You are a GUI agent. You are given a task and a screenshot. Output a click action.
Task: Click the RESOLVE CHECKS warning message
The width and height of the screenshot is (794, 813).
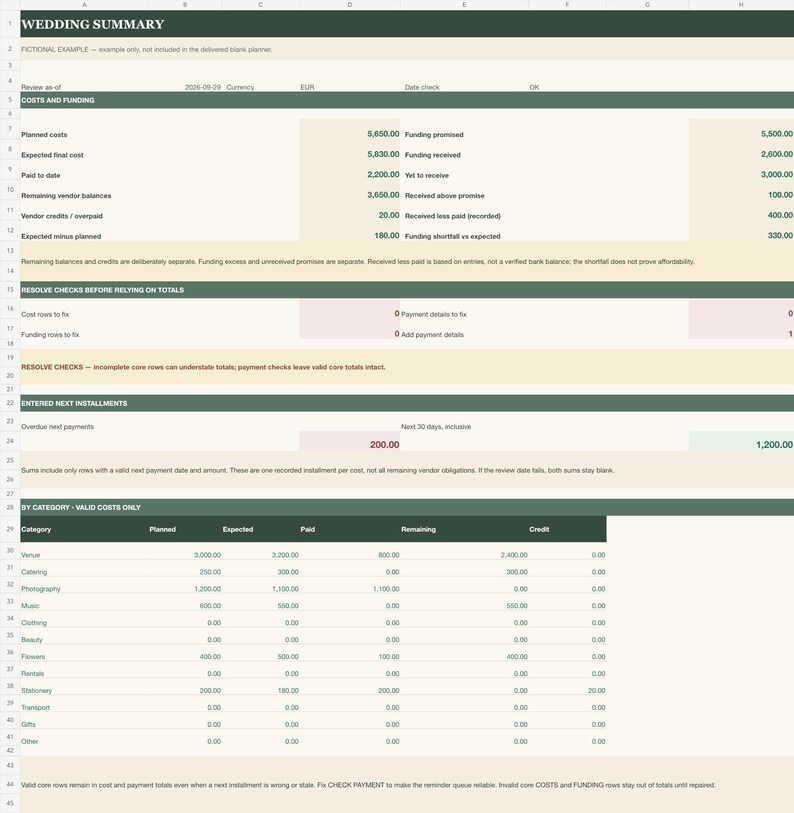pyautogui.click(x=203, y=367)
